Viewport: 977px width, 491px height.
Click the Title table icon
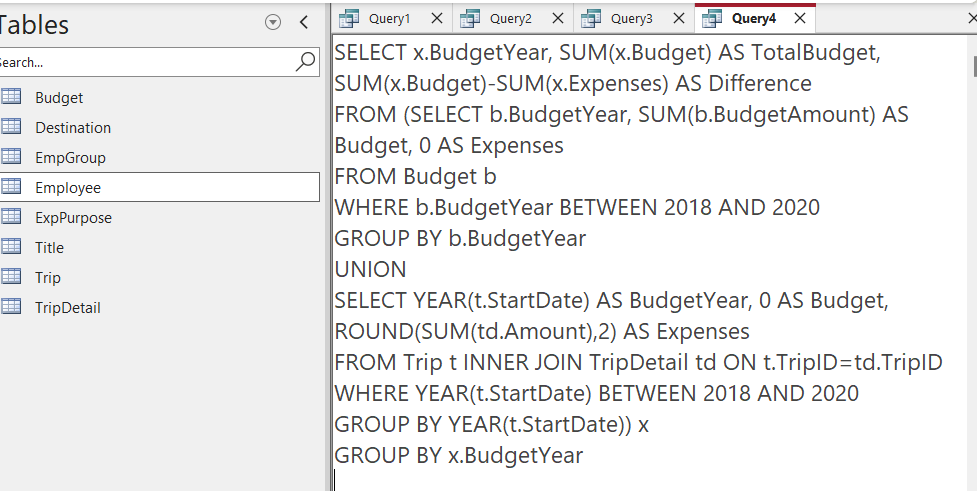11,247
